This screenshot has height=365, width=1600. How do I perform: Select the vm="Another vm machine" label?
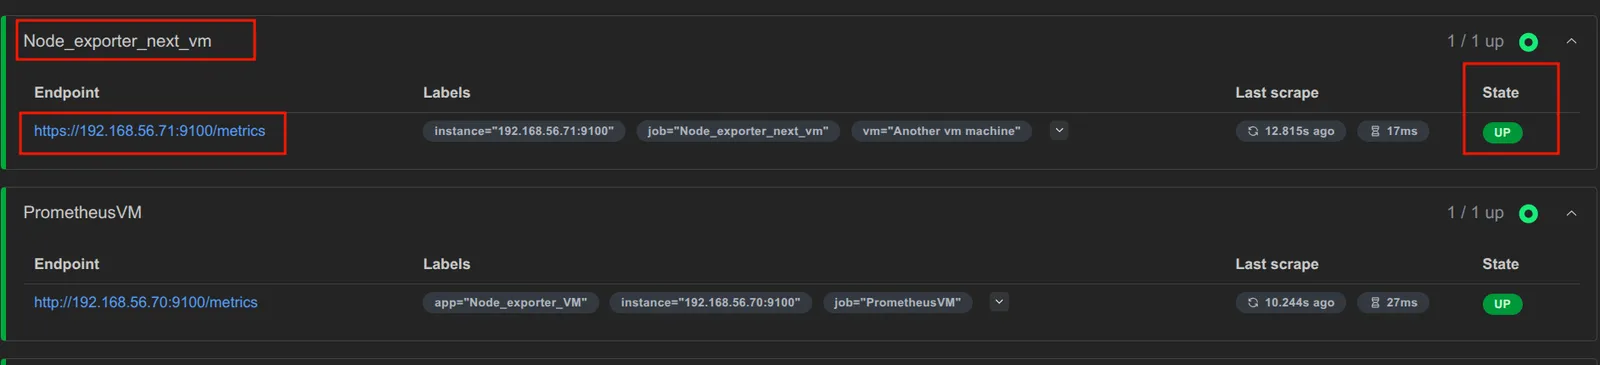[x=942, y=131]
